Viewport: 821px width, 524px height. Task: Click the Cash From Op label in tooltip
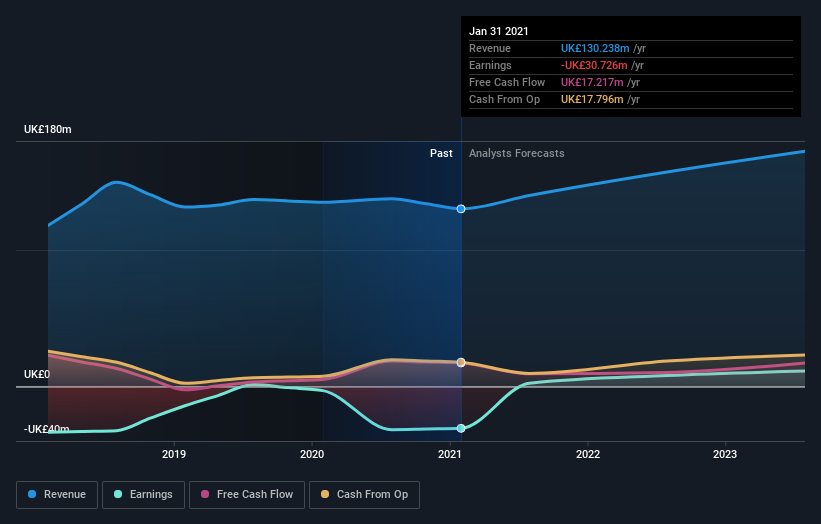[x=504, y=99]
